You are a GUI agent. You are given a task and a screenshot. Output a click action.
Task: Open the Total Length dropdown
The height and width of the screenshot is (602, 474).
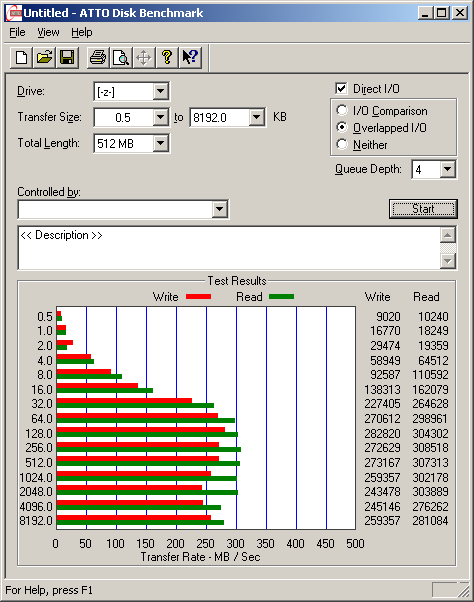pos(160,143)
